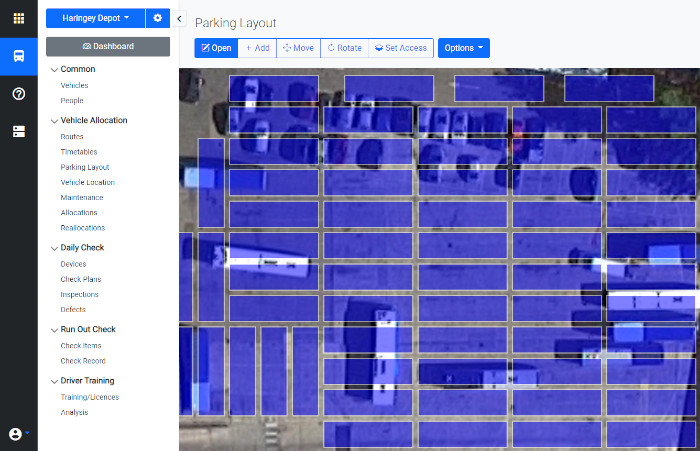Open Reallocations page
The height and width of the screenshot is (451, 700).
click(83, 228)
